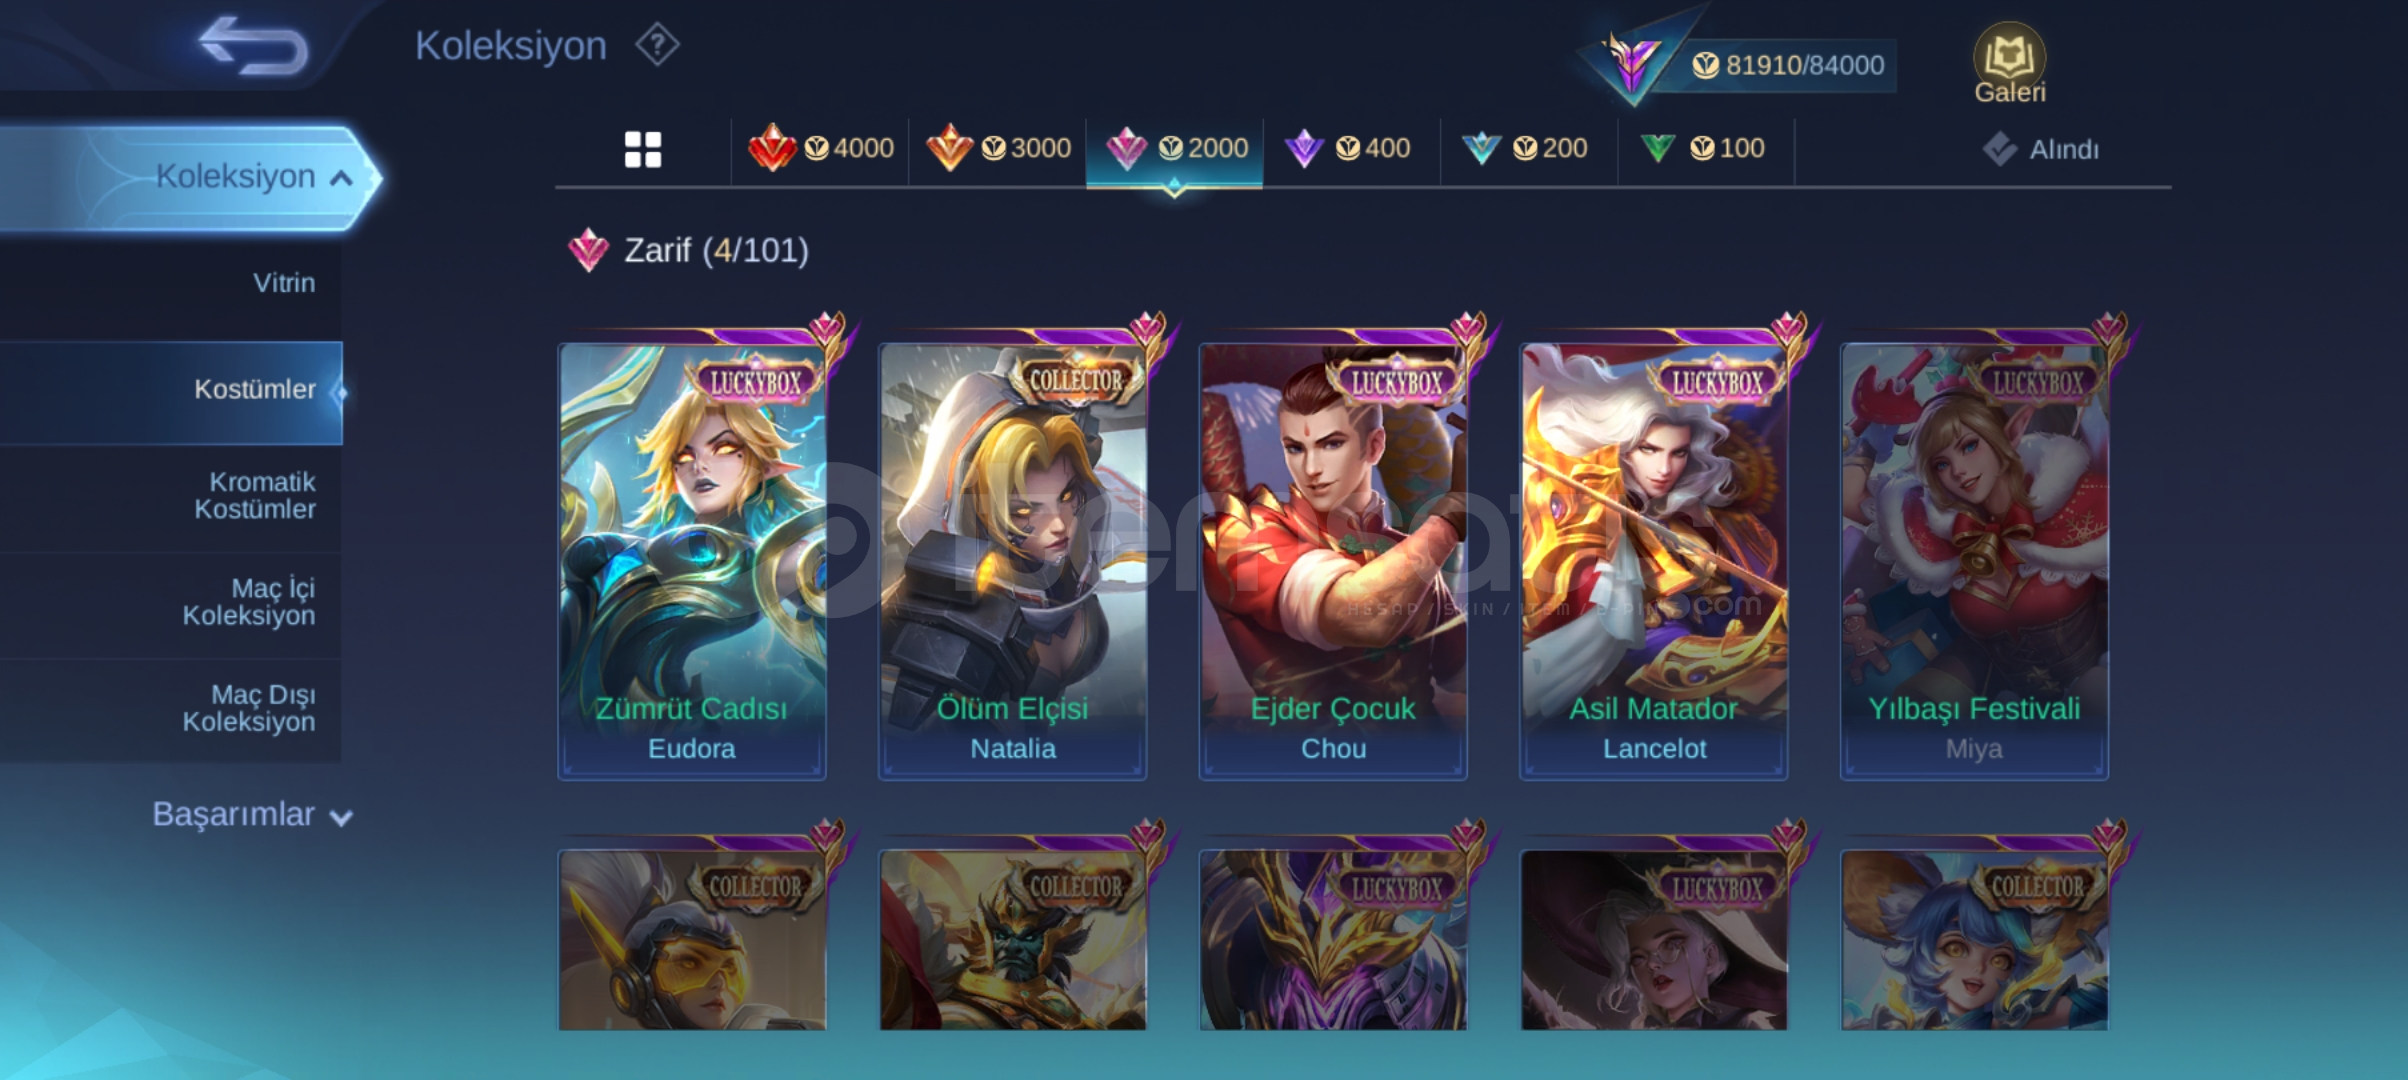The image size is (2408, 1080).
Task: Toggle the Alındı owned filter
Action: point(2041,150)
